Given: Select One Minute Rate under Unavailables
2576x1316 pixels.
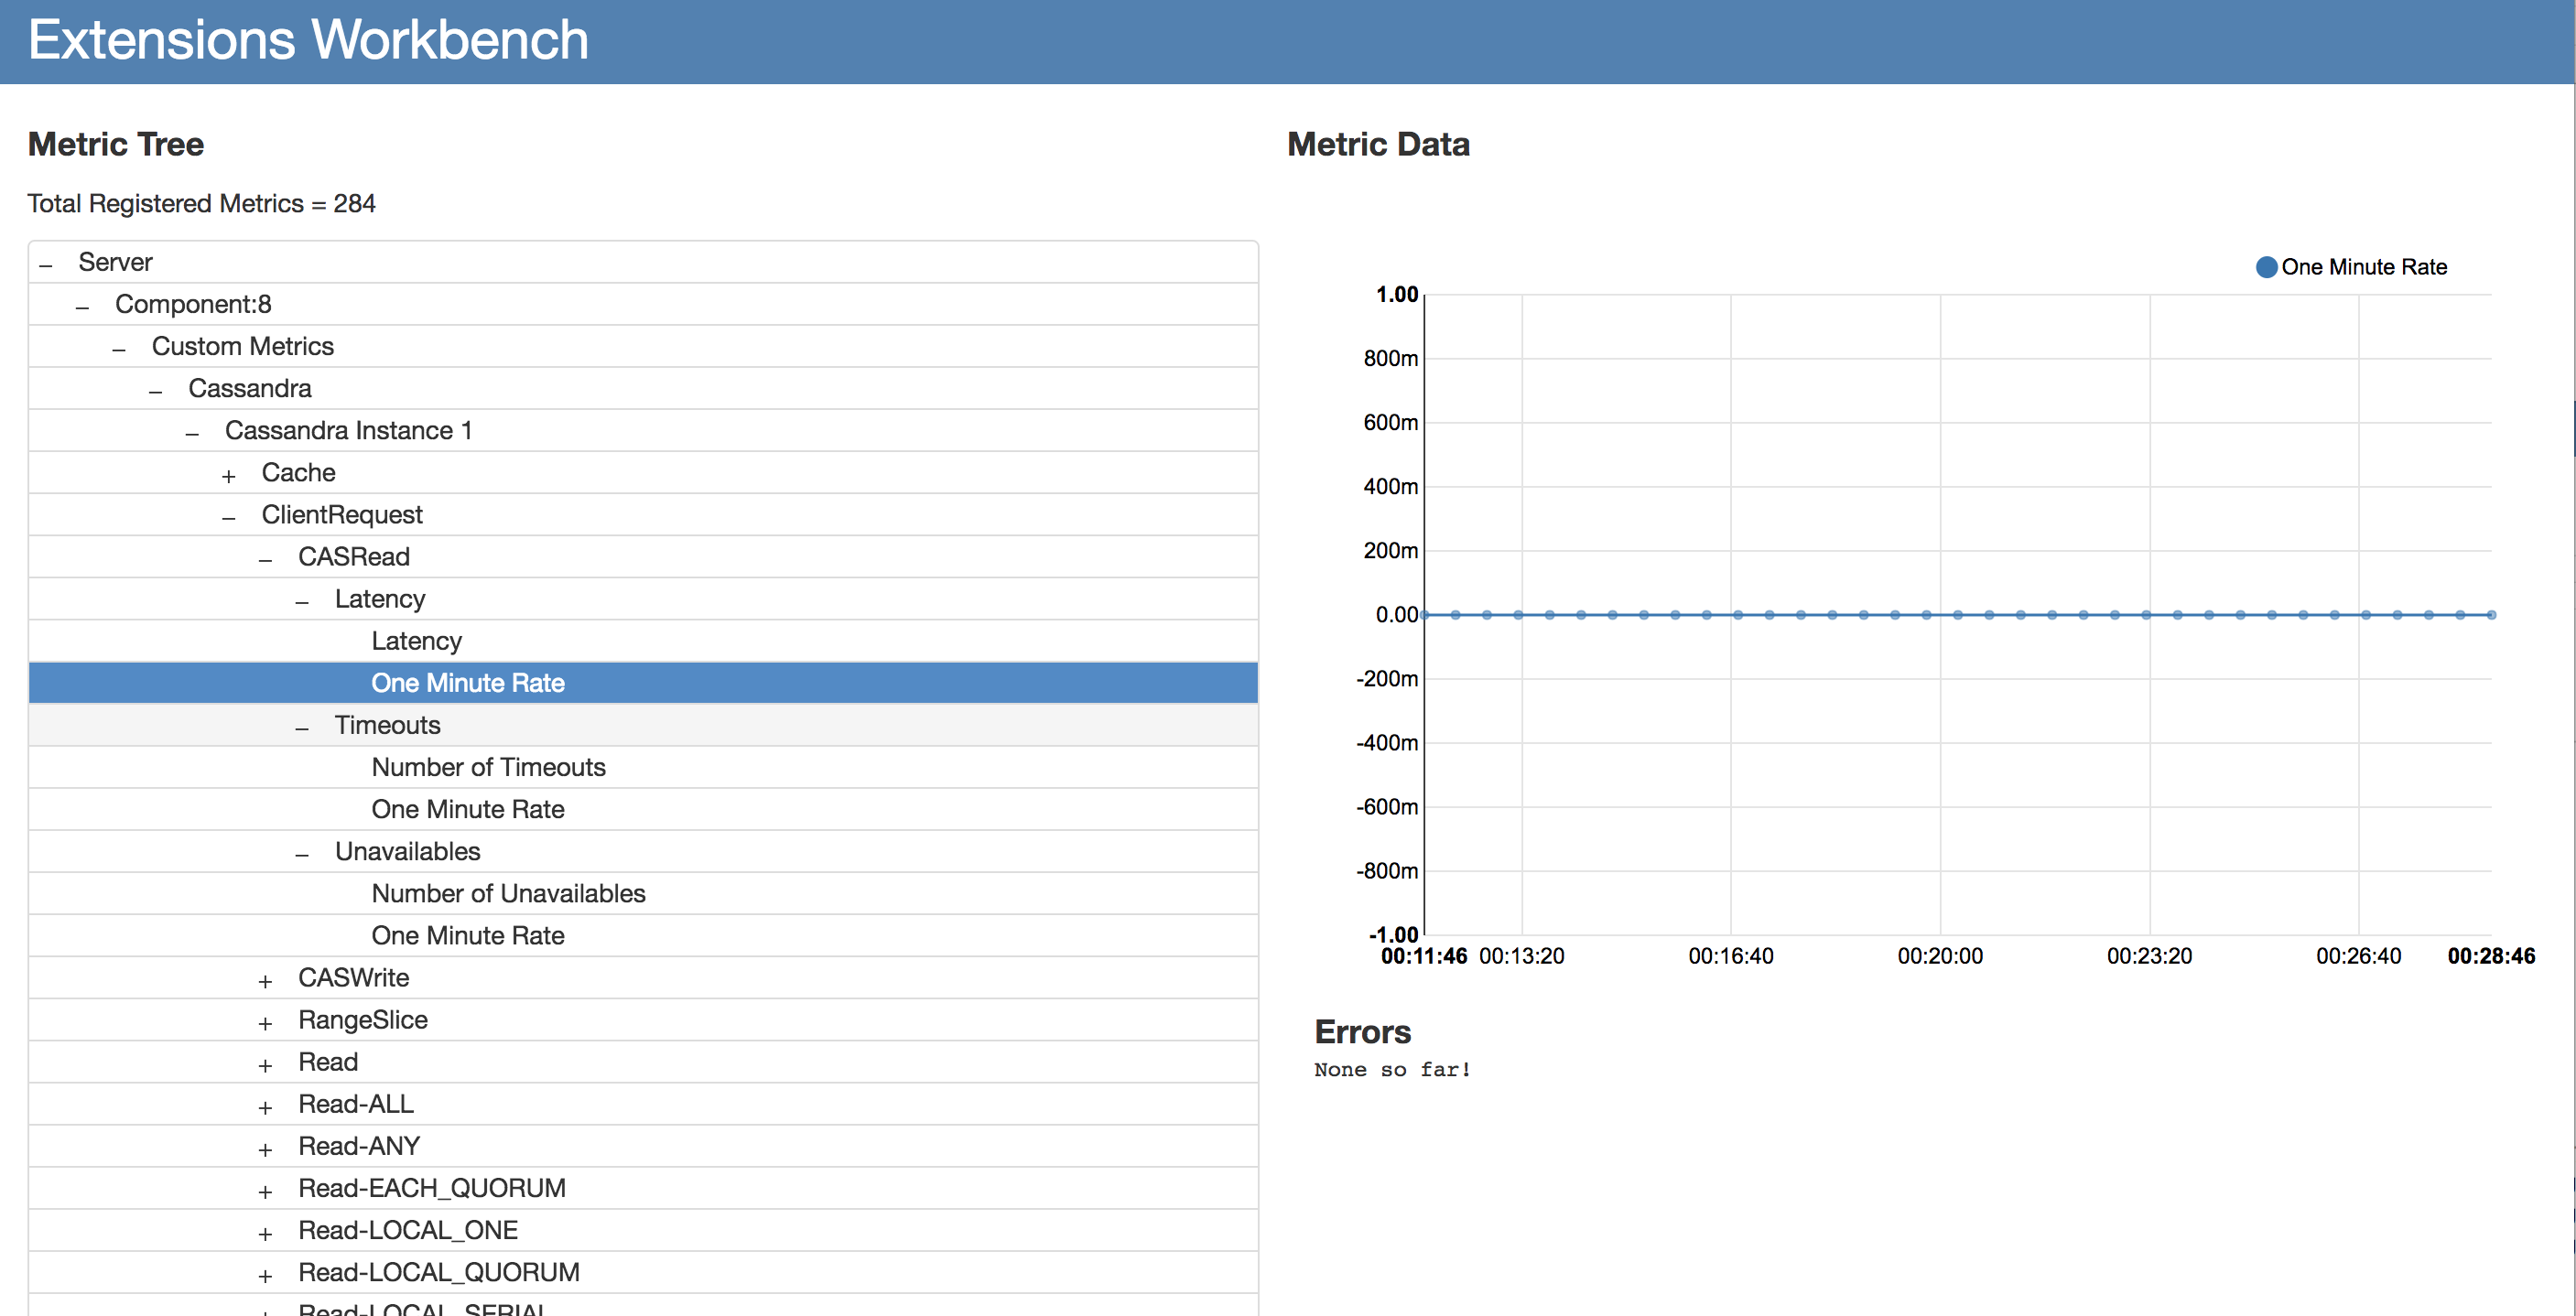Looking at the screenshot, I should coord(467,935).
